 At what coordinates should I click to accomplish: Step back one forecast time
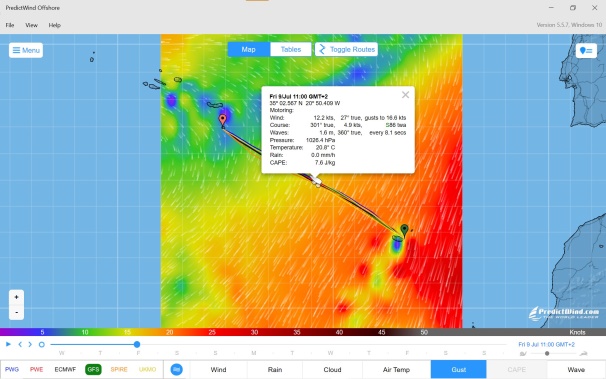[20, 344]
